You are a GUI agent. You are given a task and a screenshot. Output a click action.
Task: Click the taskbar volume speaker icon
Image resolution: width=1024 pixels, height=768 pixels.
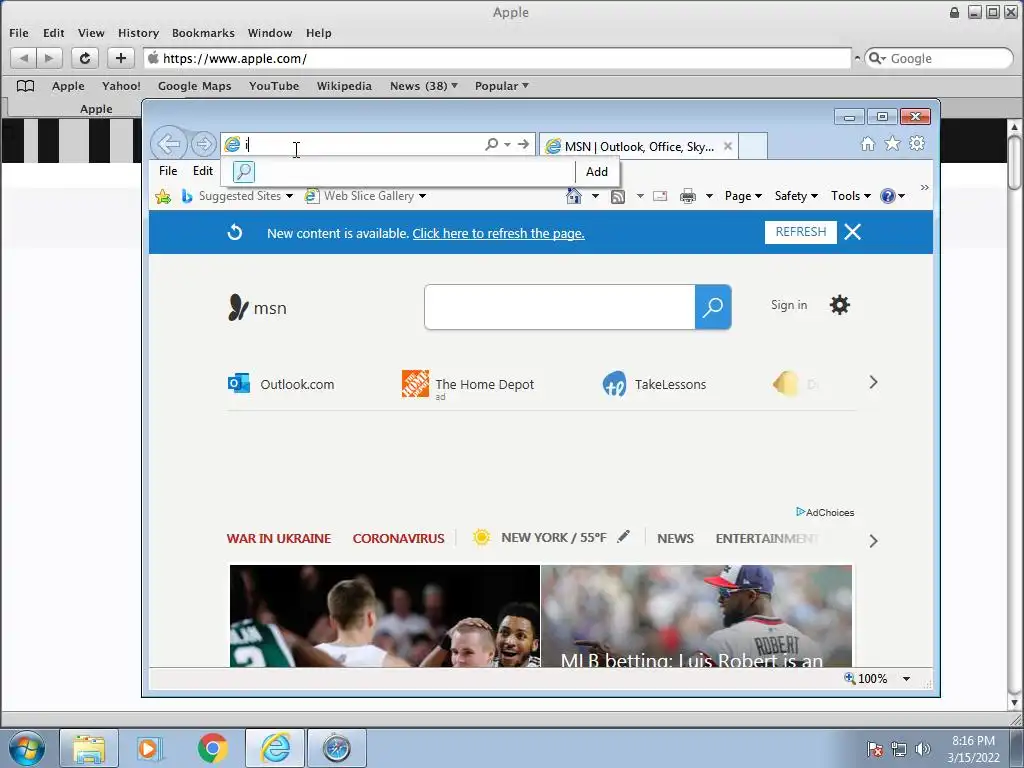tap(923, 748)
